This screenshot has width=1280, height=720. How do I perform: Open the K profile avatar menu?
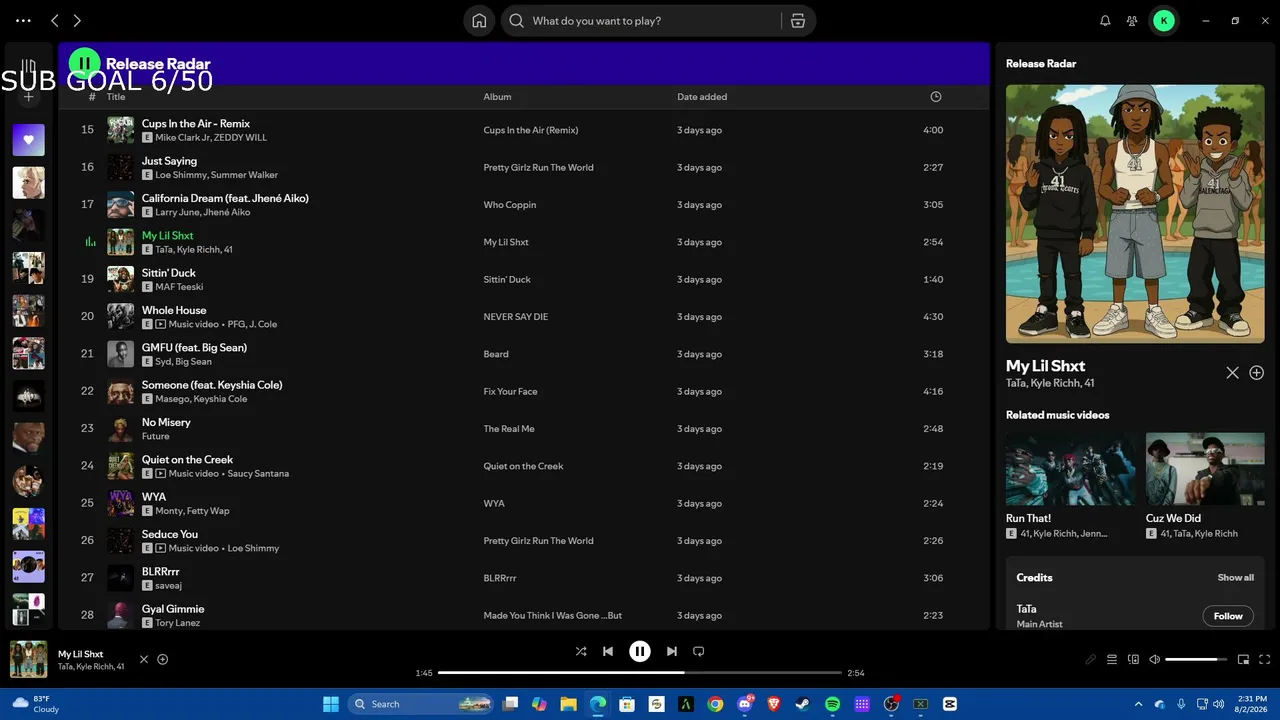(x=1164, y=21)
